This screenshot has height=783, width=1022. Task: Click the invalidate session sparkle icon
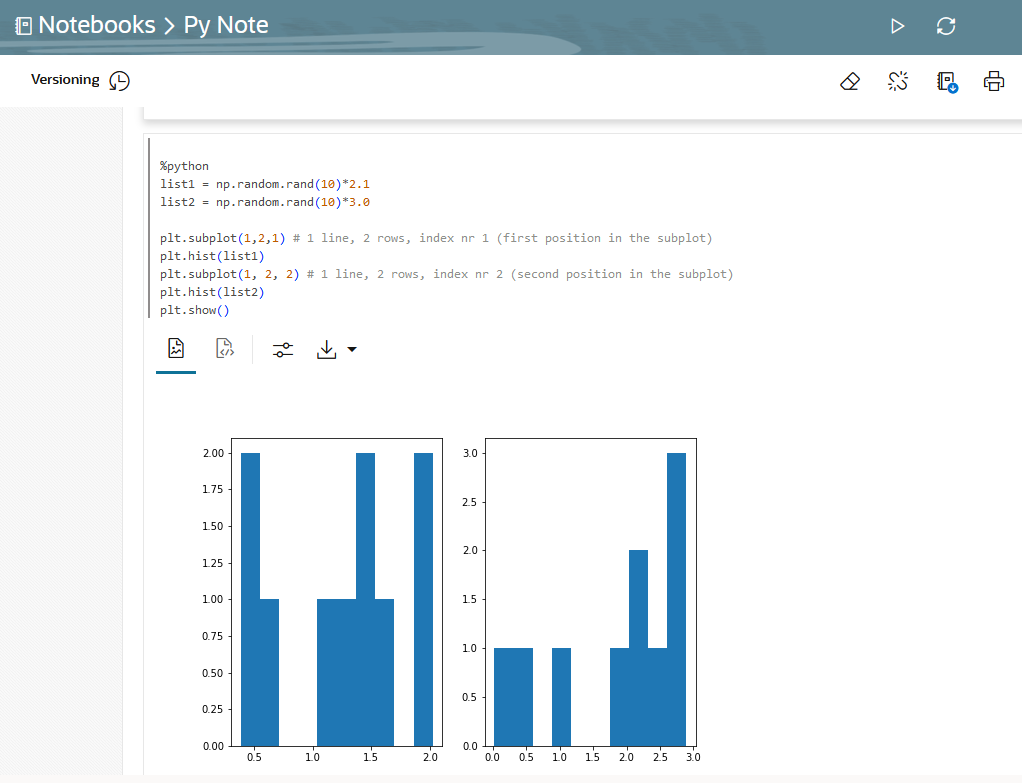pos(898,81)
